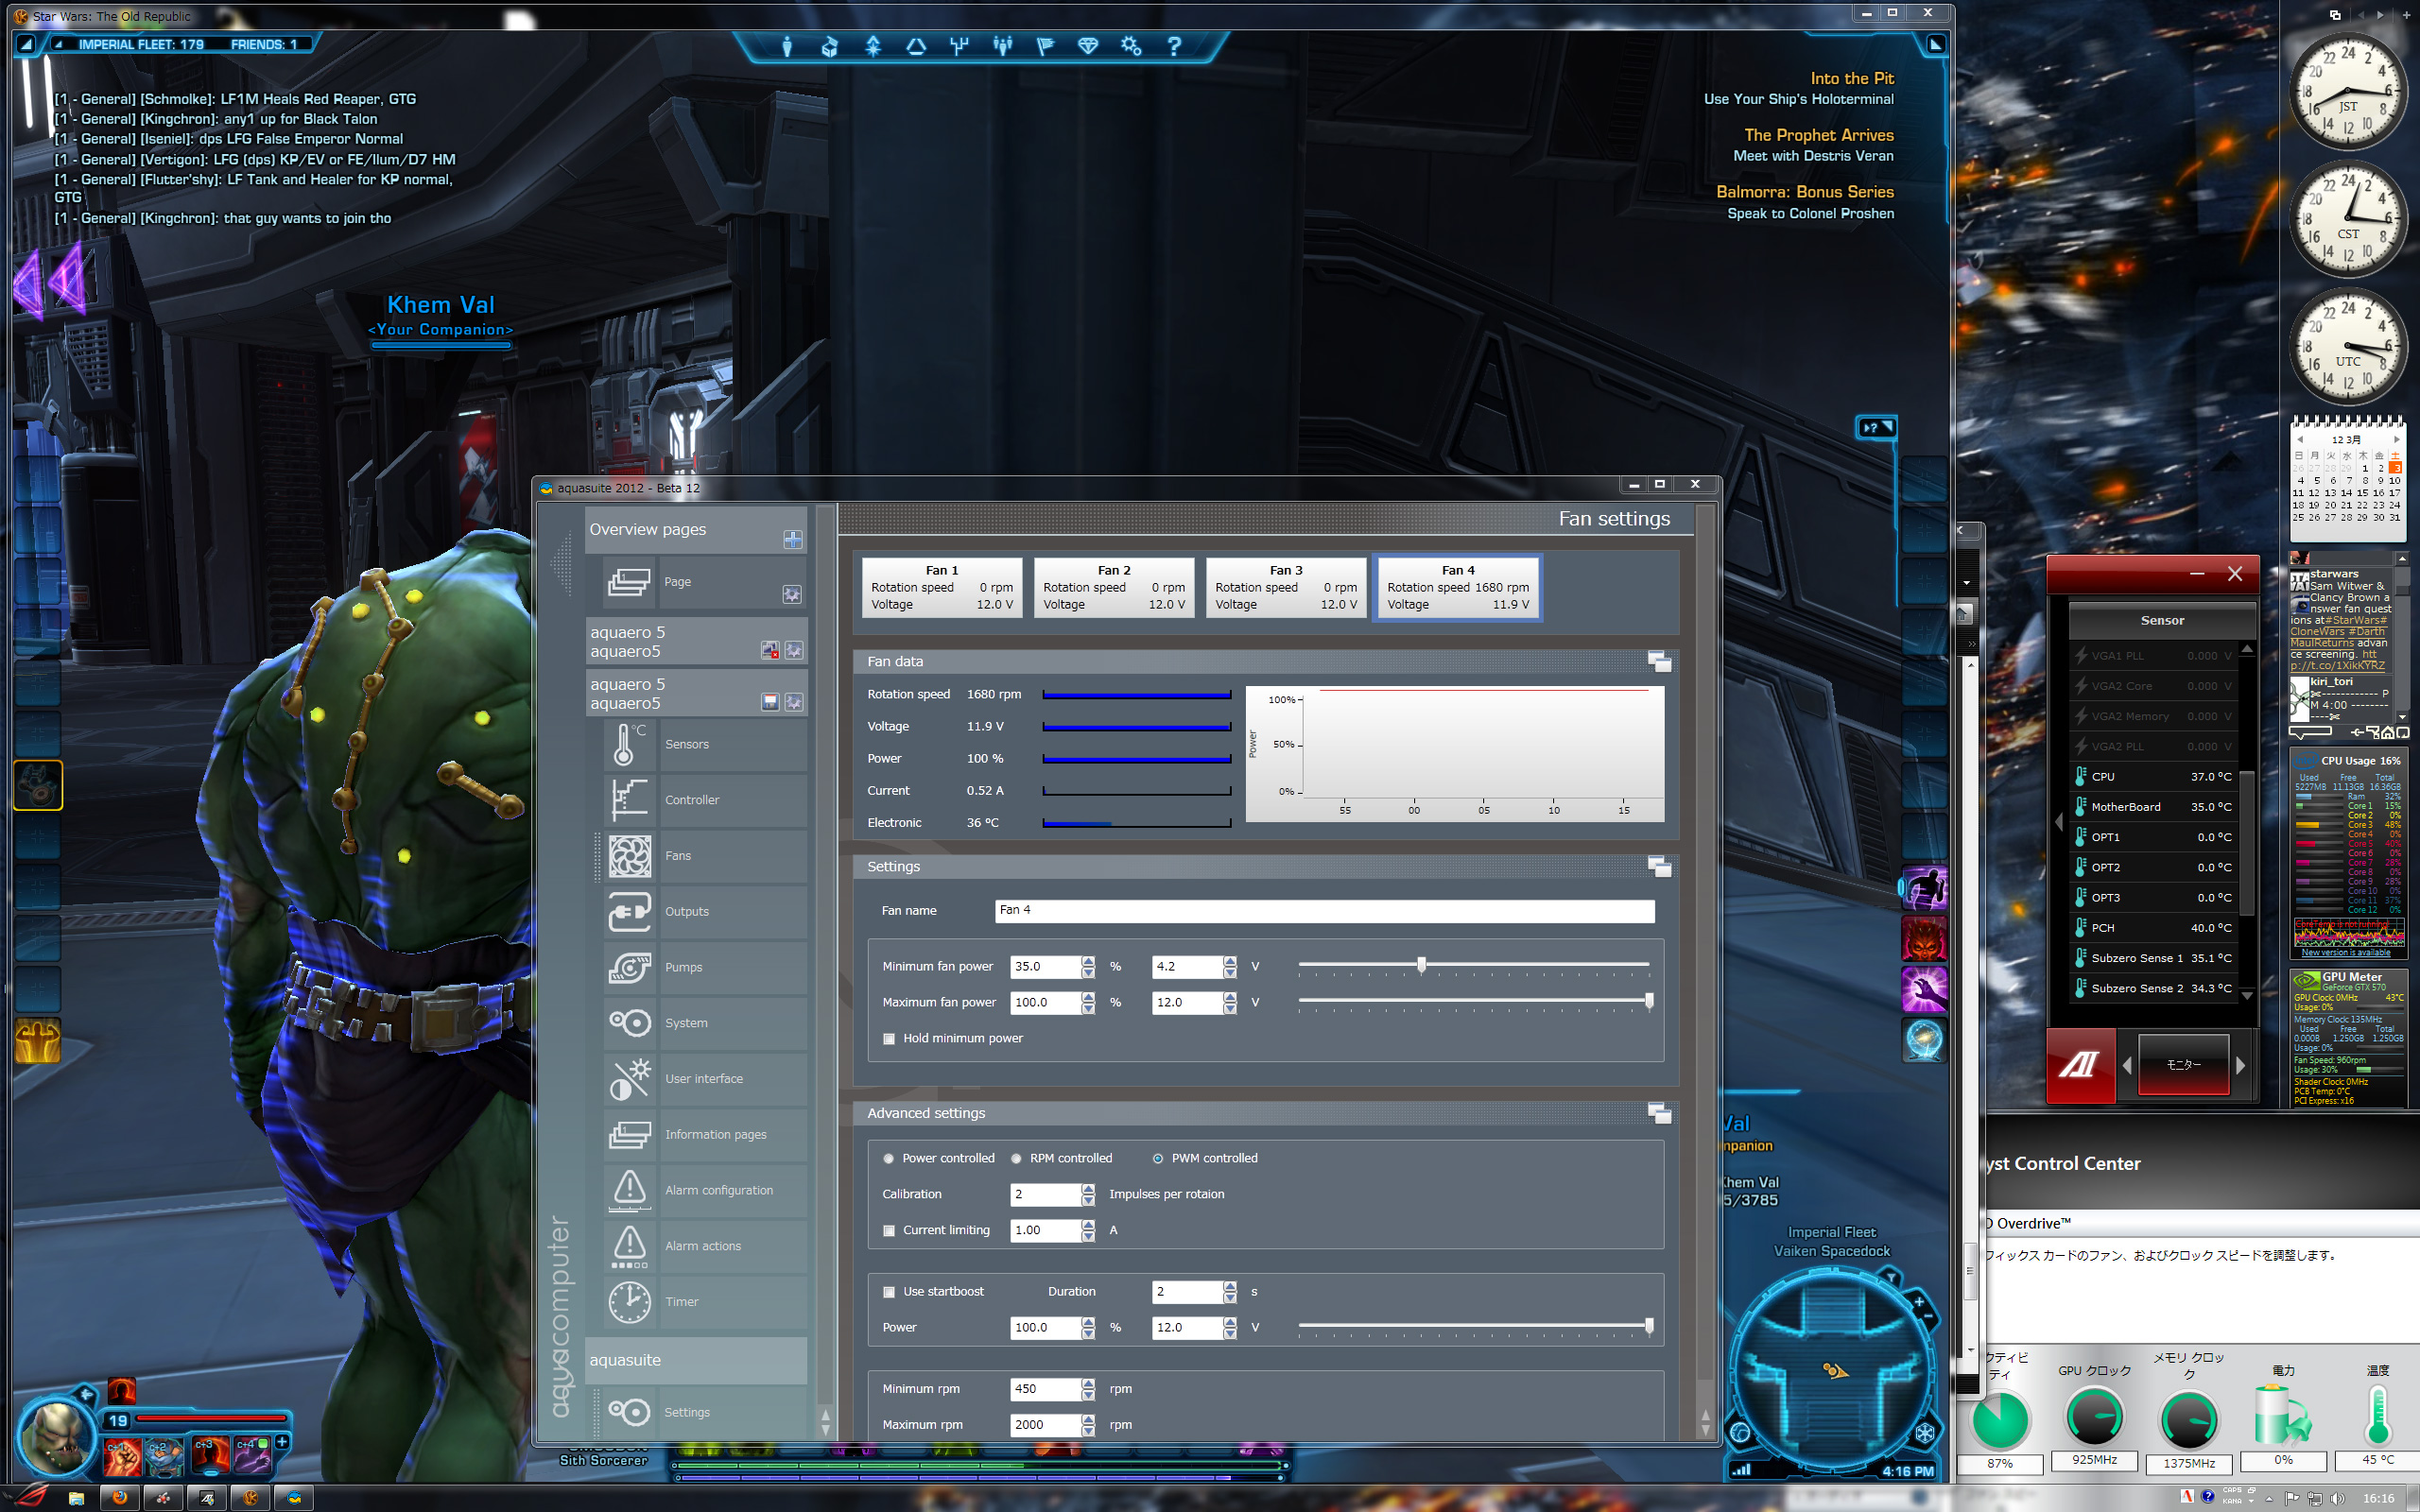Select Power controlled radio button
The width and height of the screenshot is (2420, 1512).
[888, 1159]
